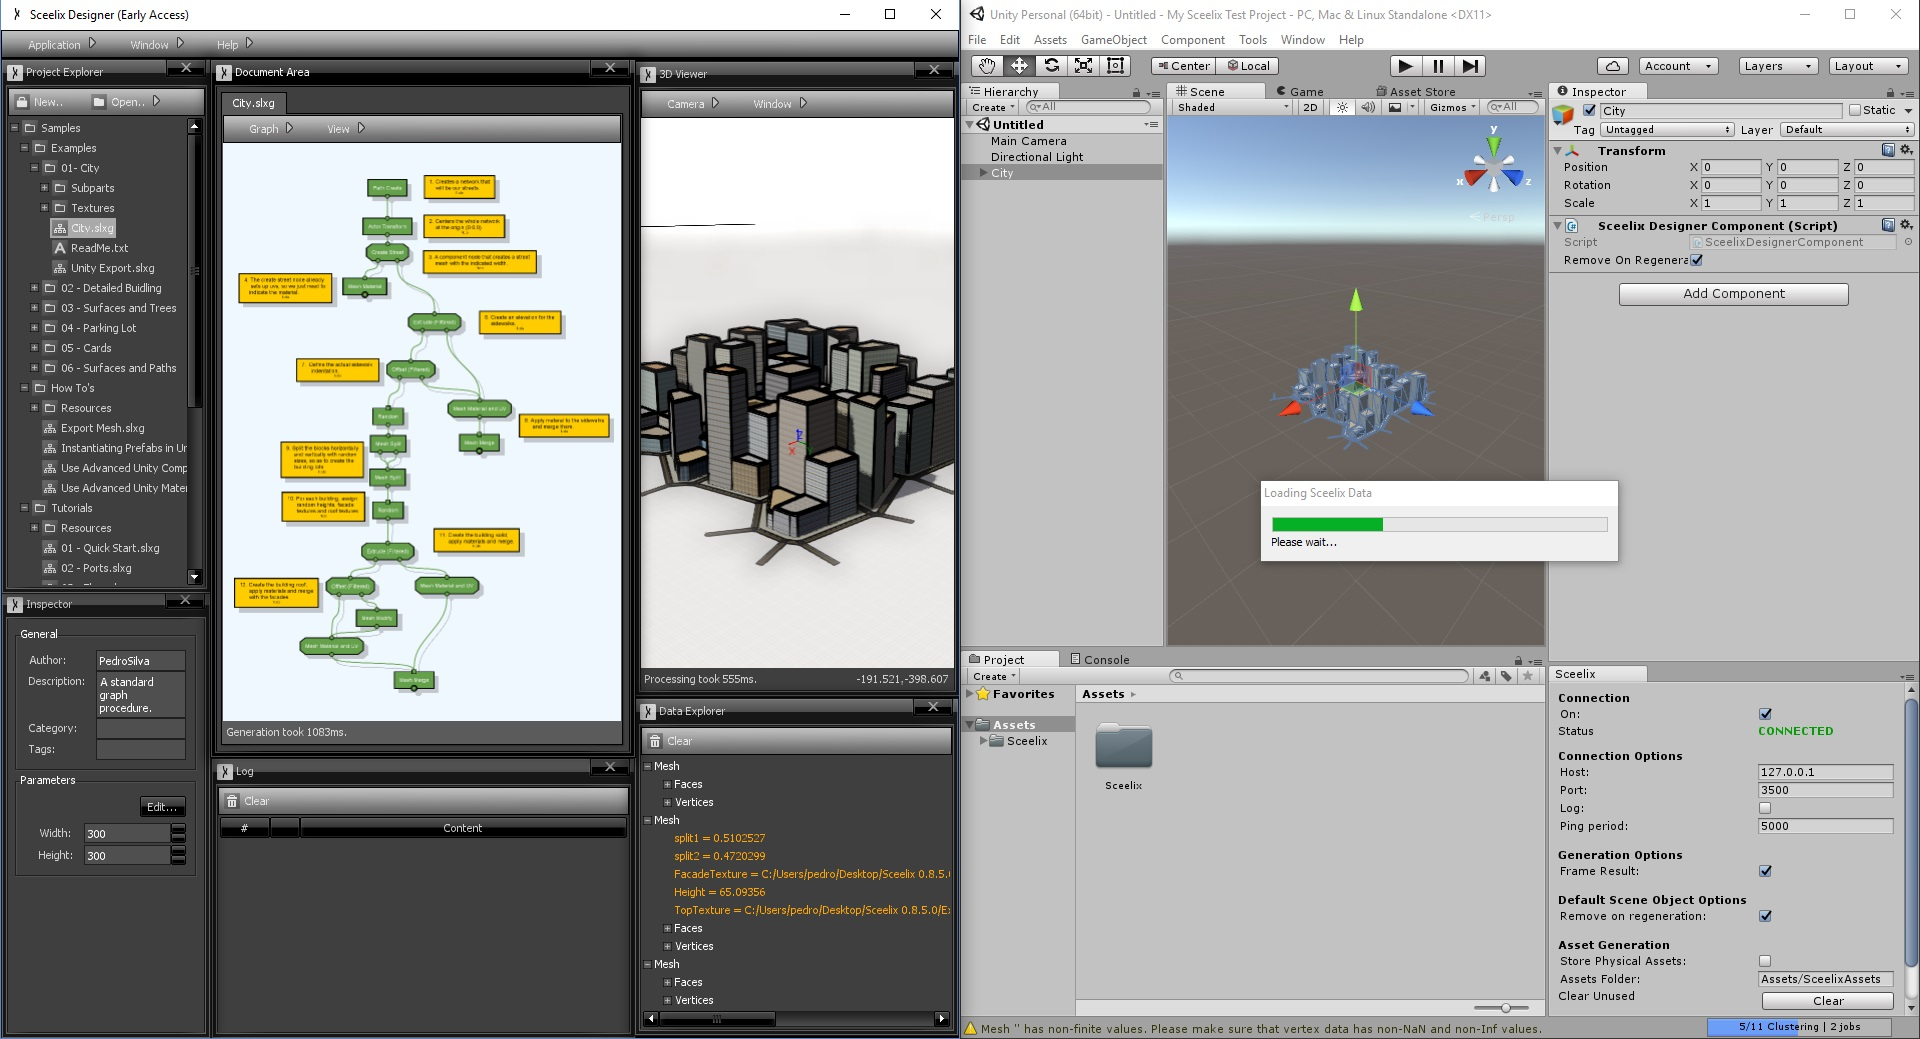Toggle scene lighting sun icon
The width and height of the screenshot is (1920, 1039).
pos(1343,107)
